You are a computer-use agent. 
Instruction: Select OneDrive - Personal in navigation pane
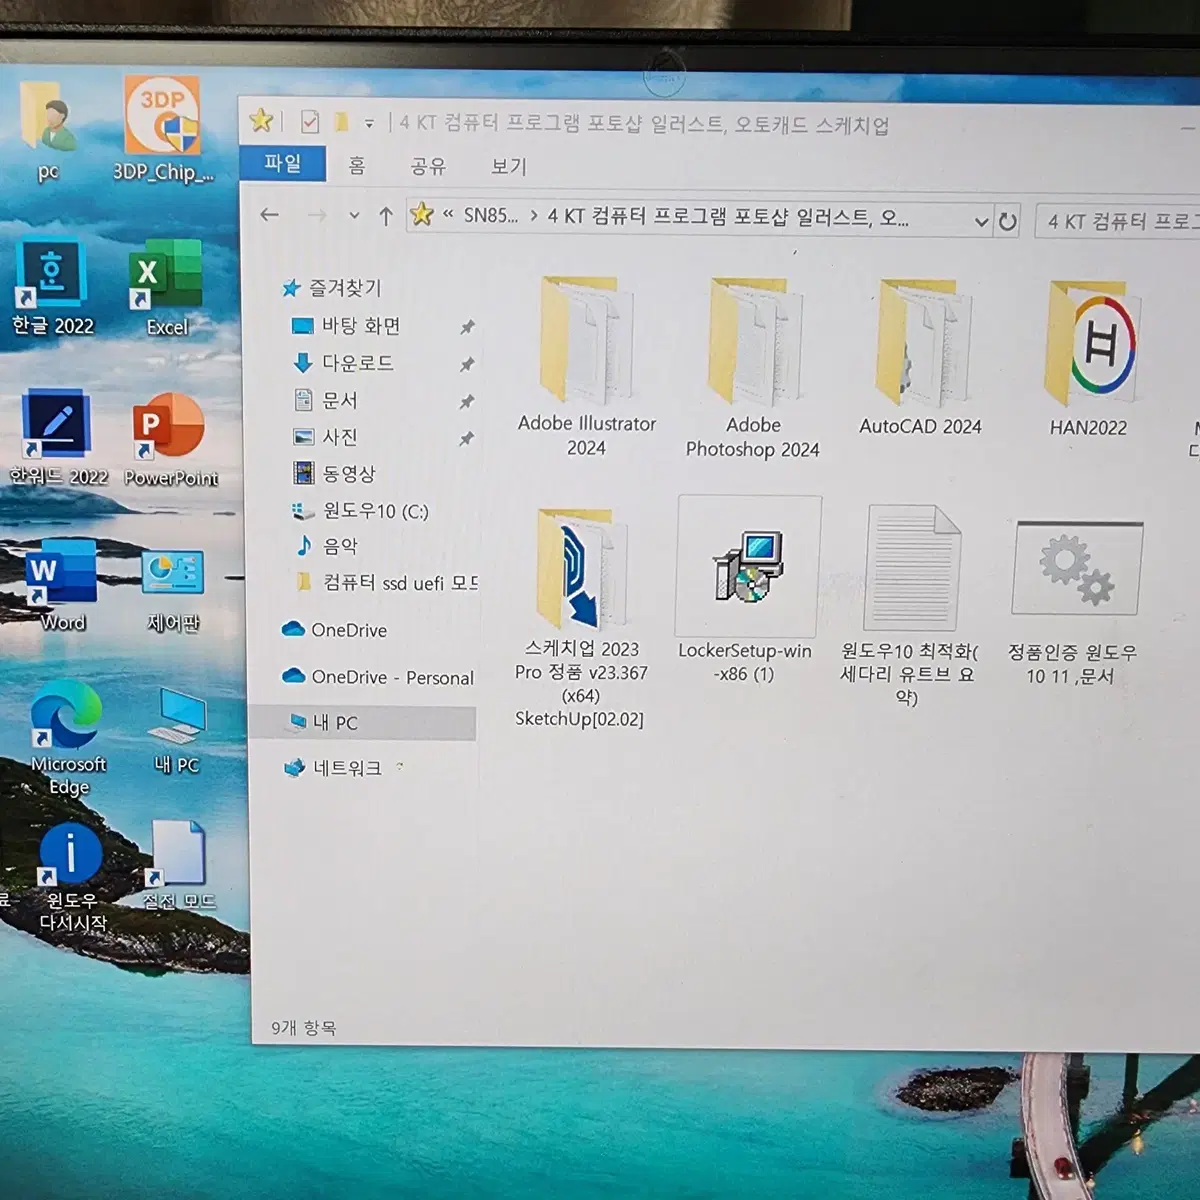pos(378,677)
